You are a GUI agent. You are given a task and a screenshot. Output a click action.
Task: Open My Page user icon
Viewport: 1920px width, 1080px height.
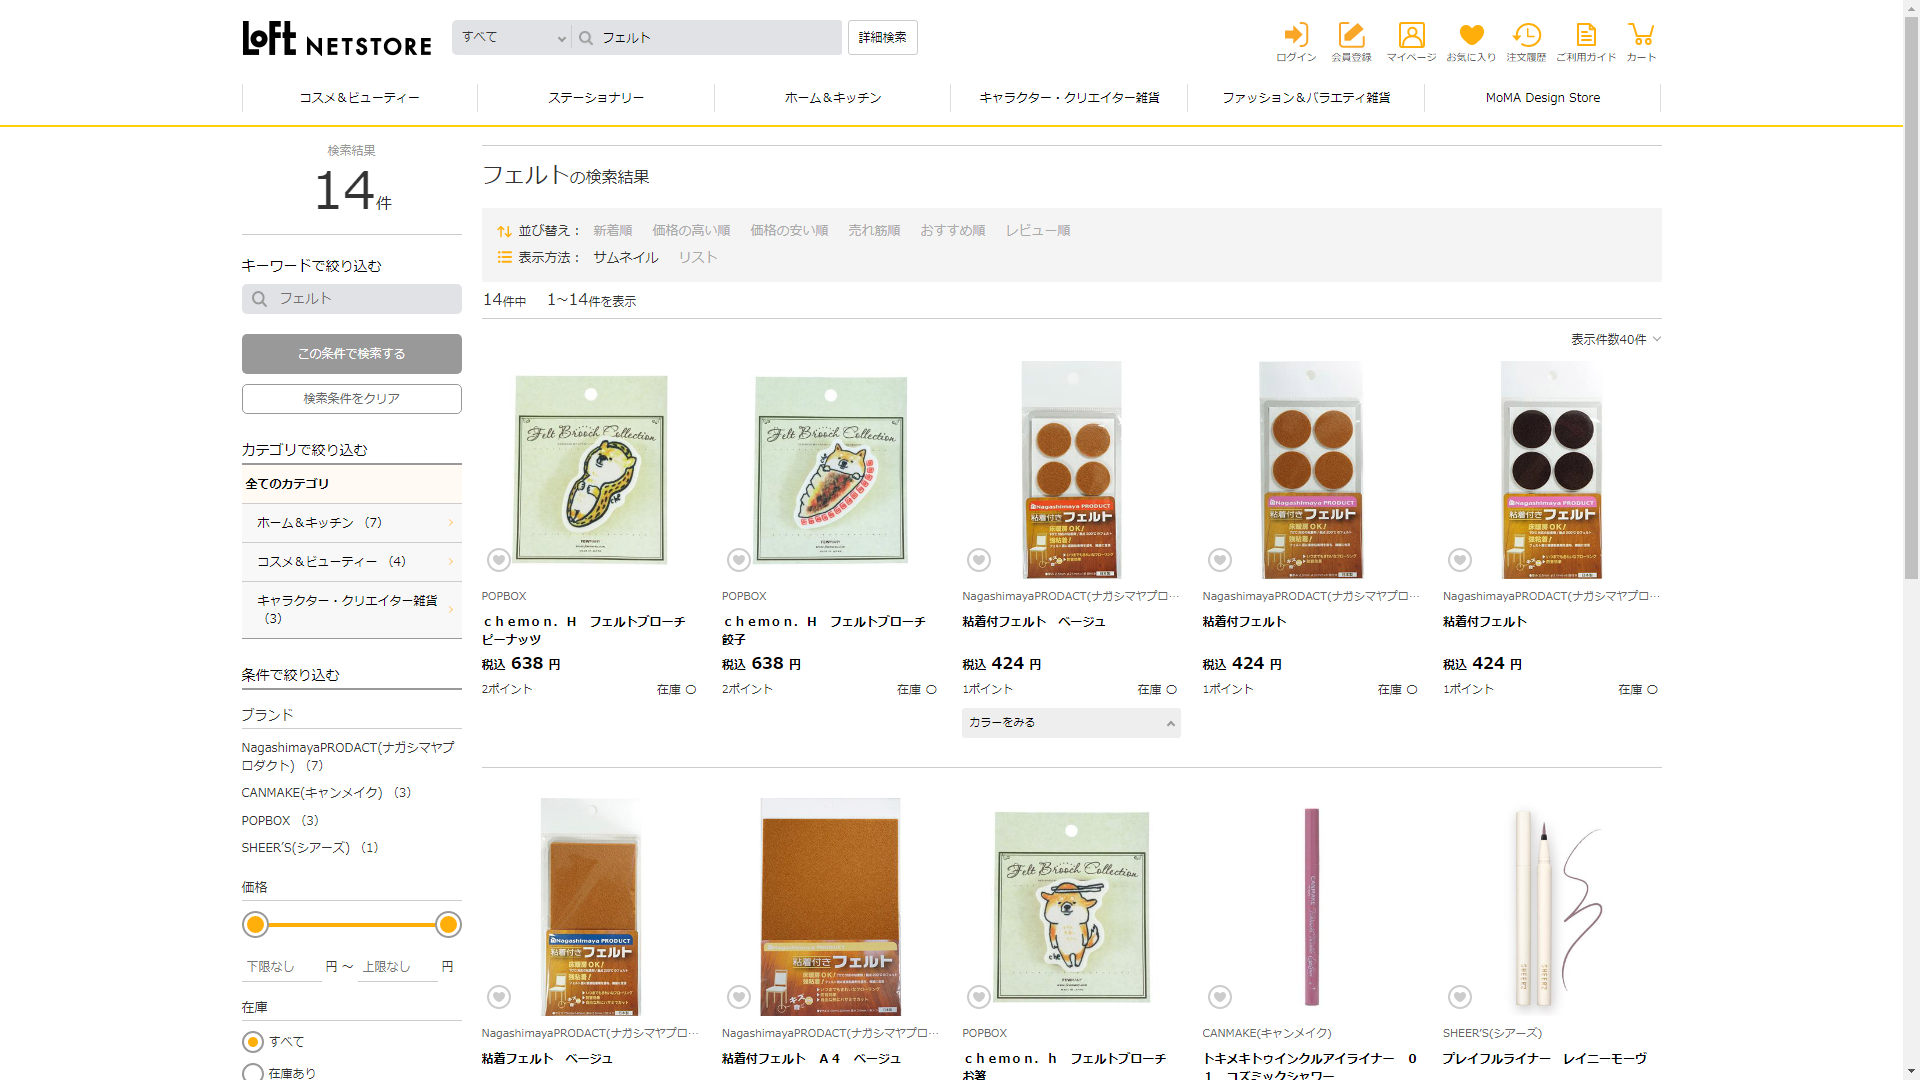1411,36
